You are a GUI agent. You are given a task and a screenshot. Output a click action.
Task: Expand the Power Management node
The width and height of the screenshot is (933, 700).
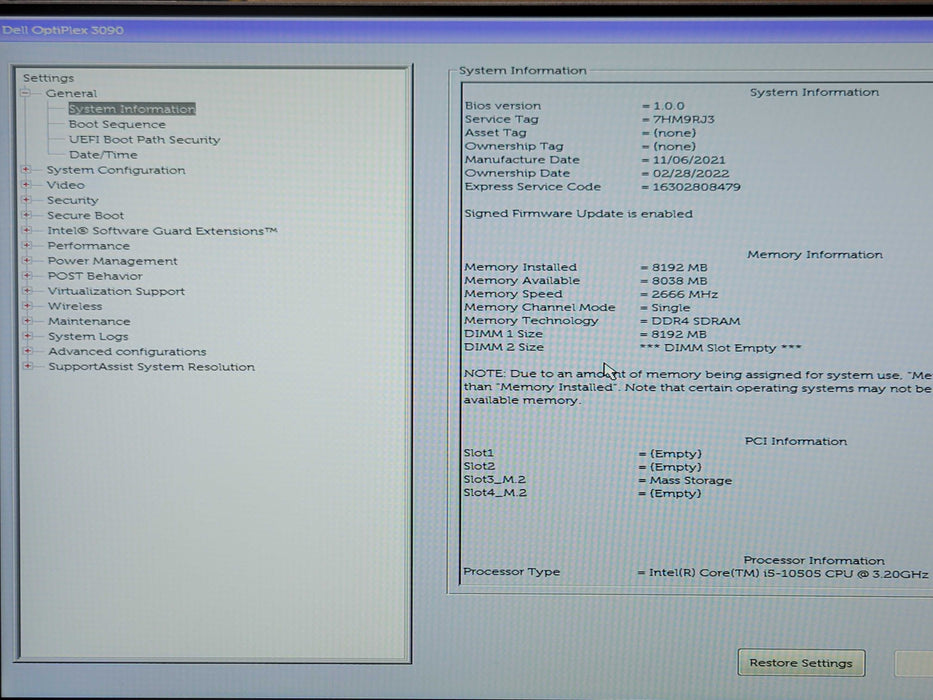27,260
